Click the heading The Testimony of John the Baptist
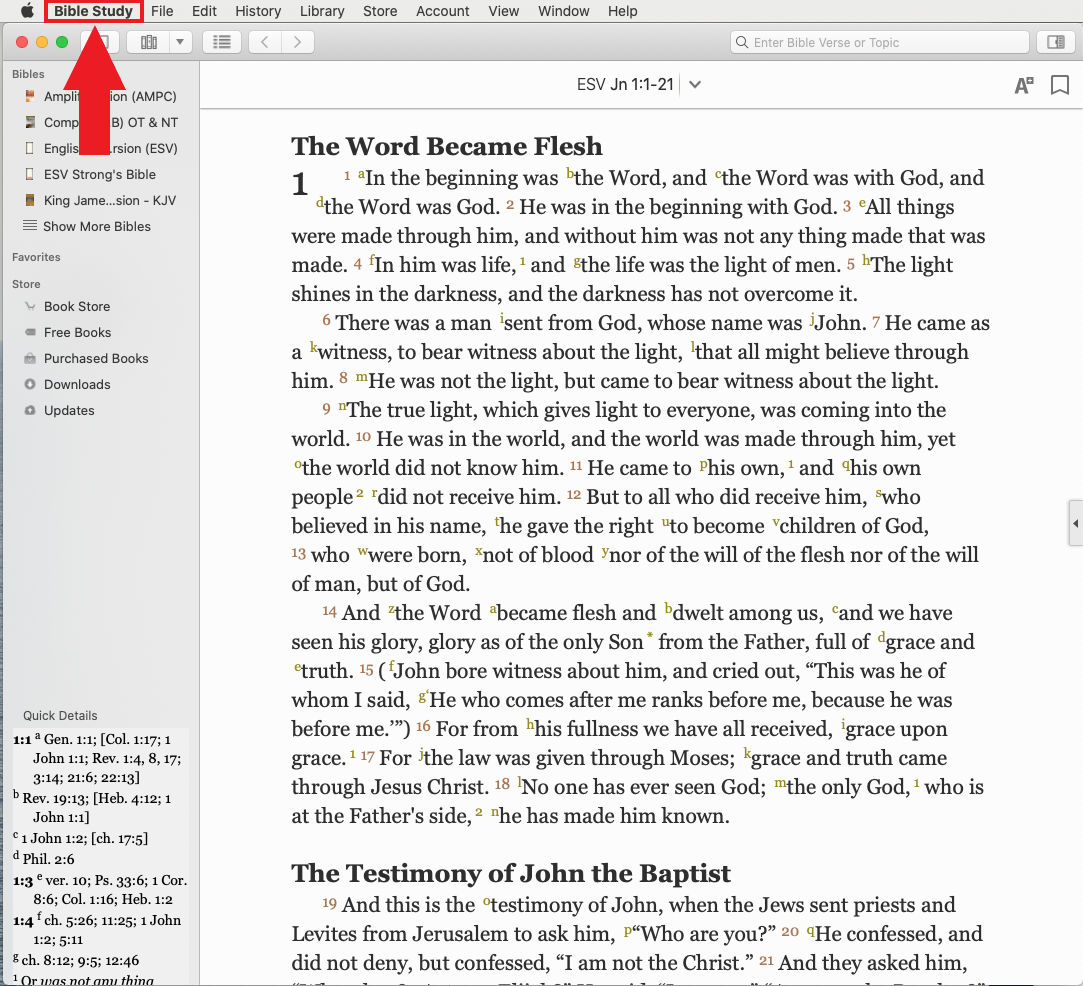 tap(510, 873)
